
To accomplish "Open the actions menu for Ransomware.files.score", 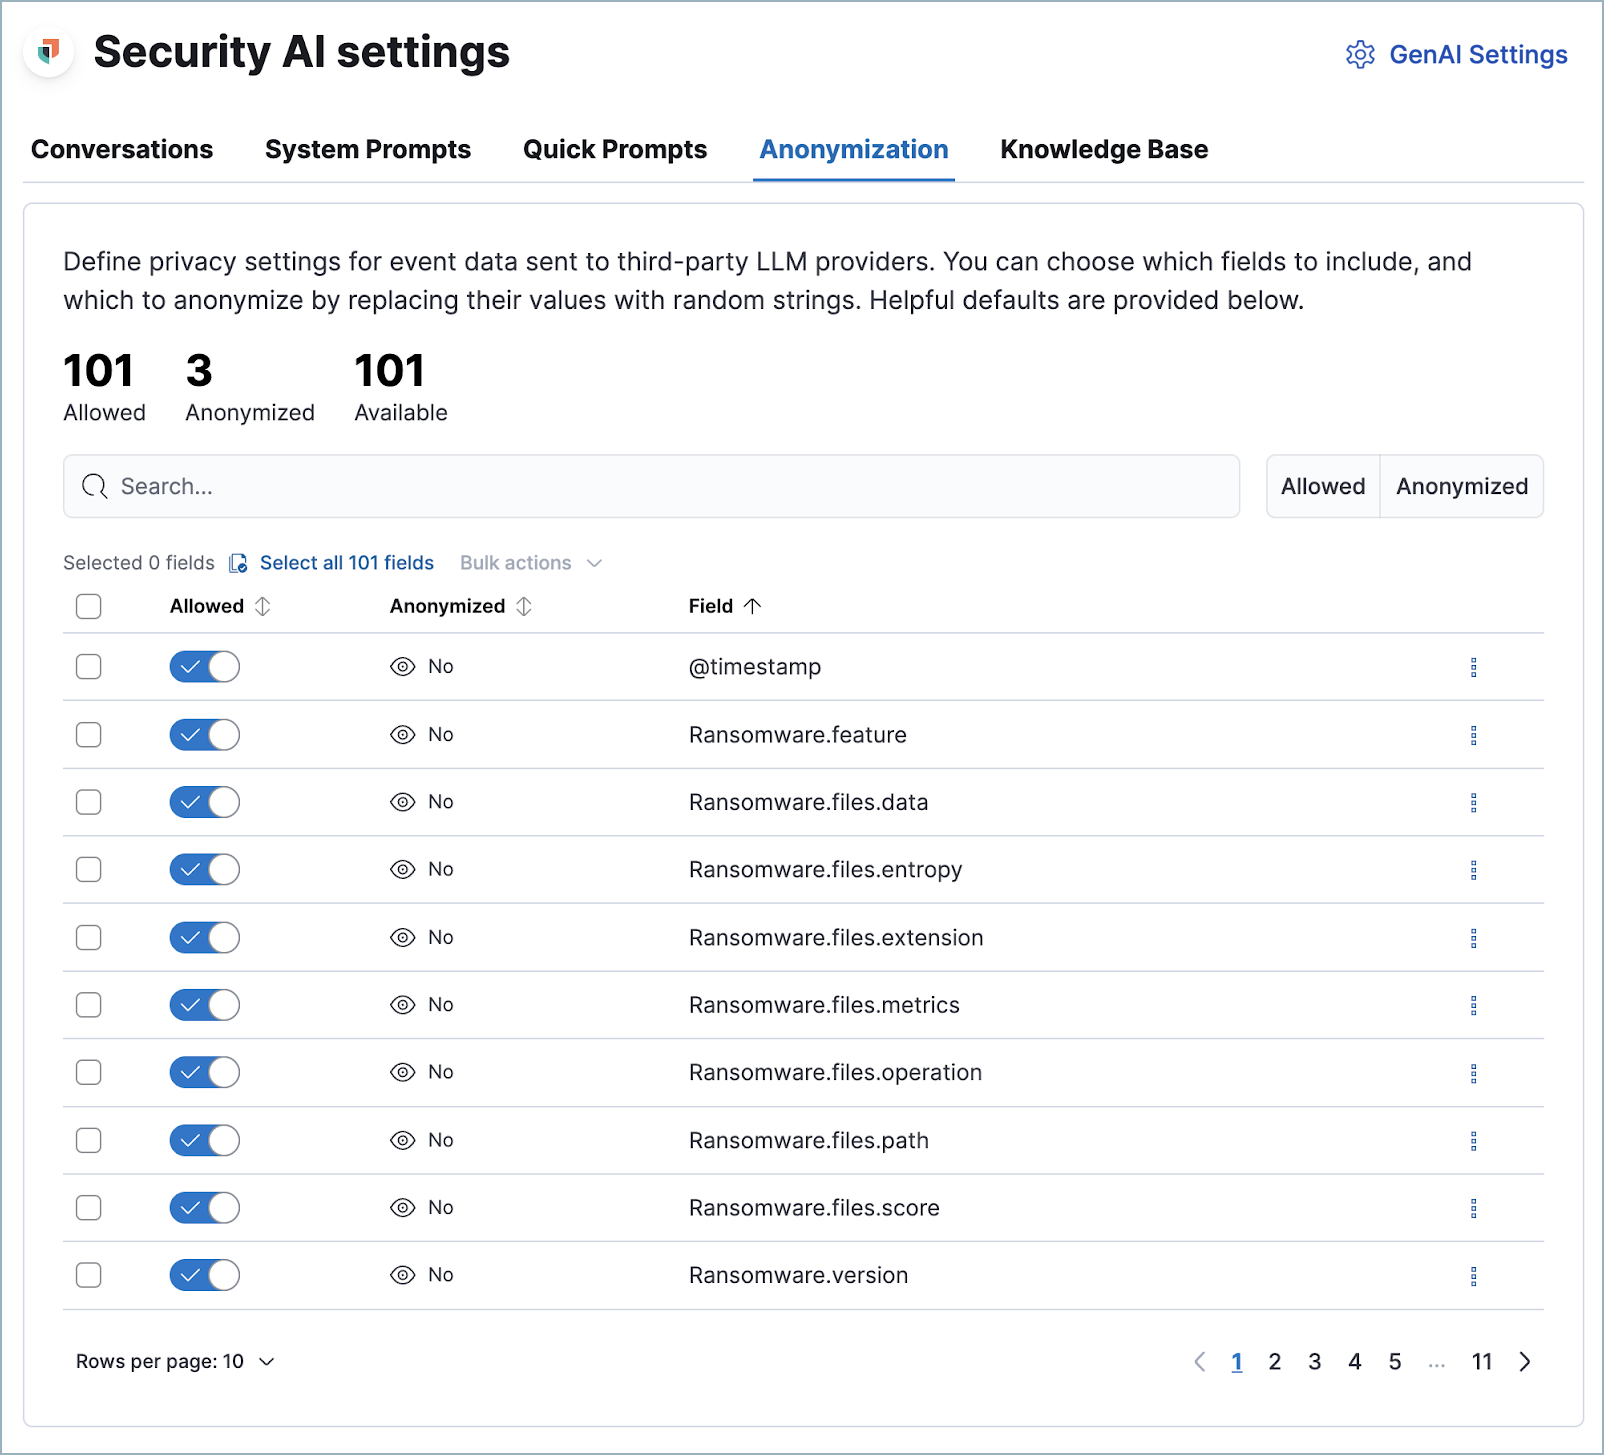I will [1474, 1207].
